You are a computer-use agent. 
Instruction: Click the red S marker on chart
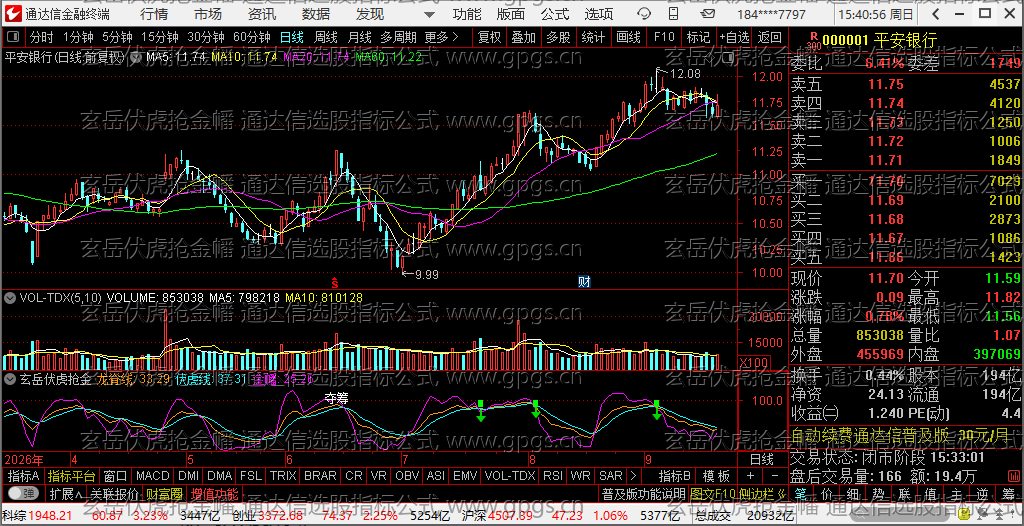click(x=334, y=282)
